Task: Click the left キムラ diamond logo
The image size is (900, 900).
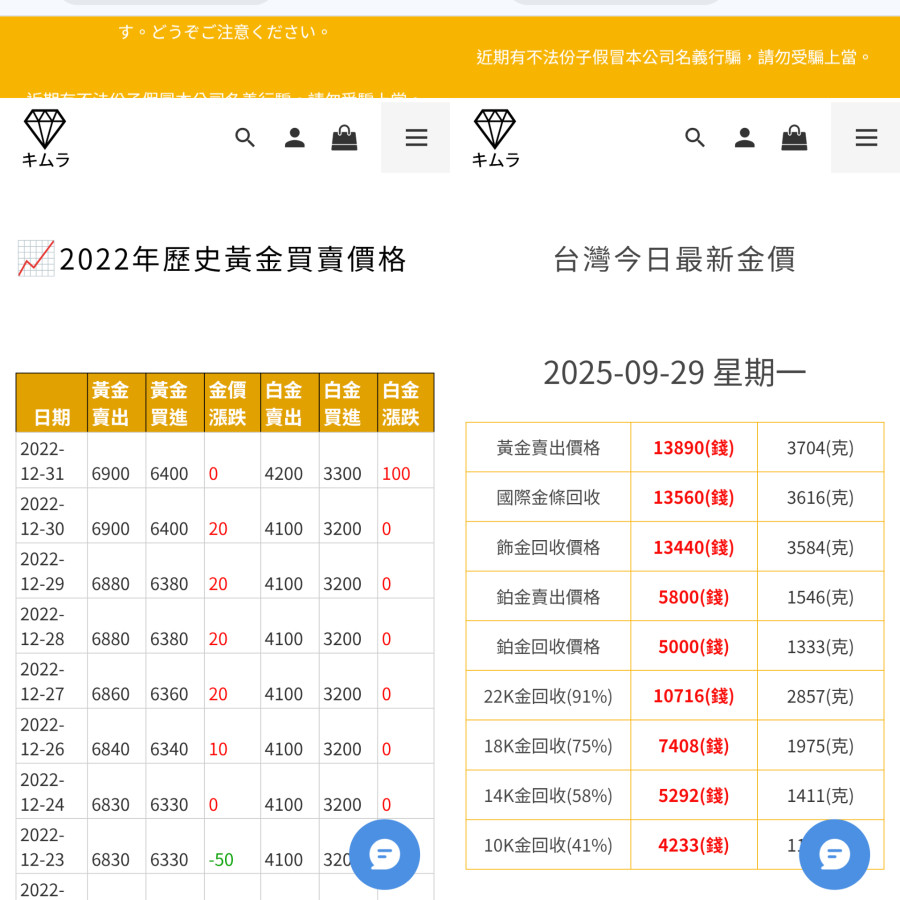Action: [45, 138]
